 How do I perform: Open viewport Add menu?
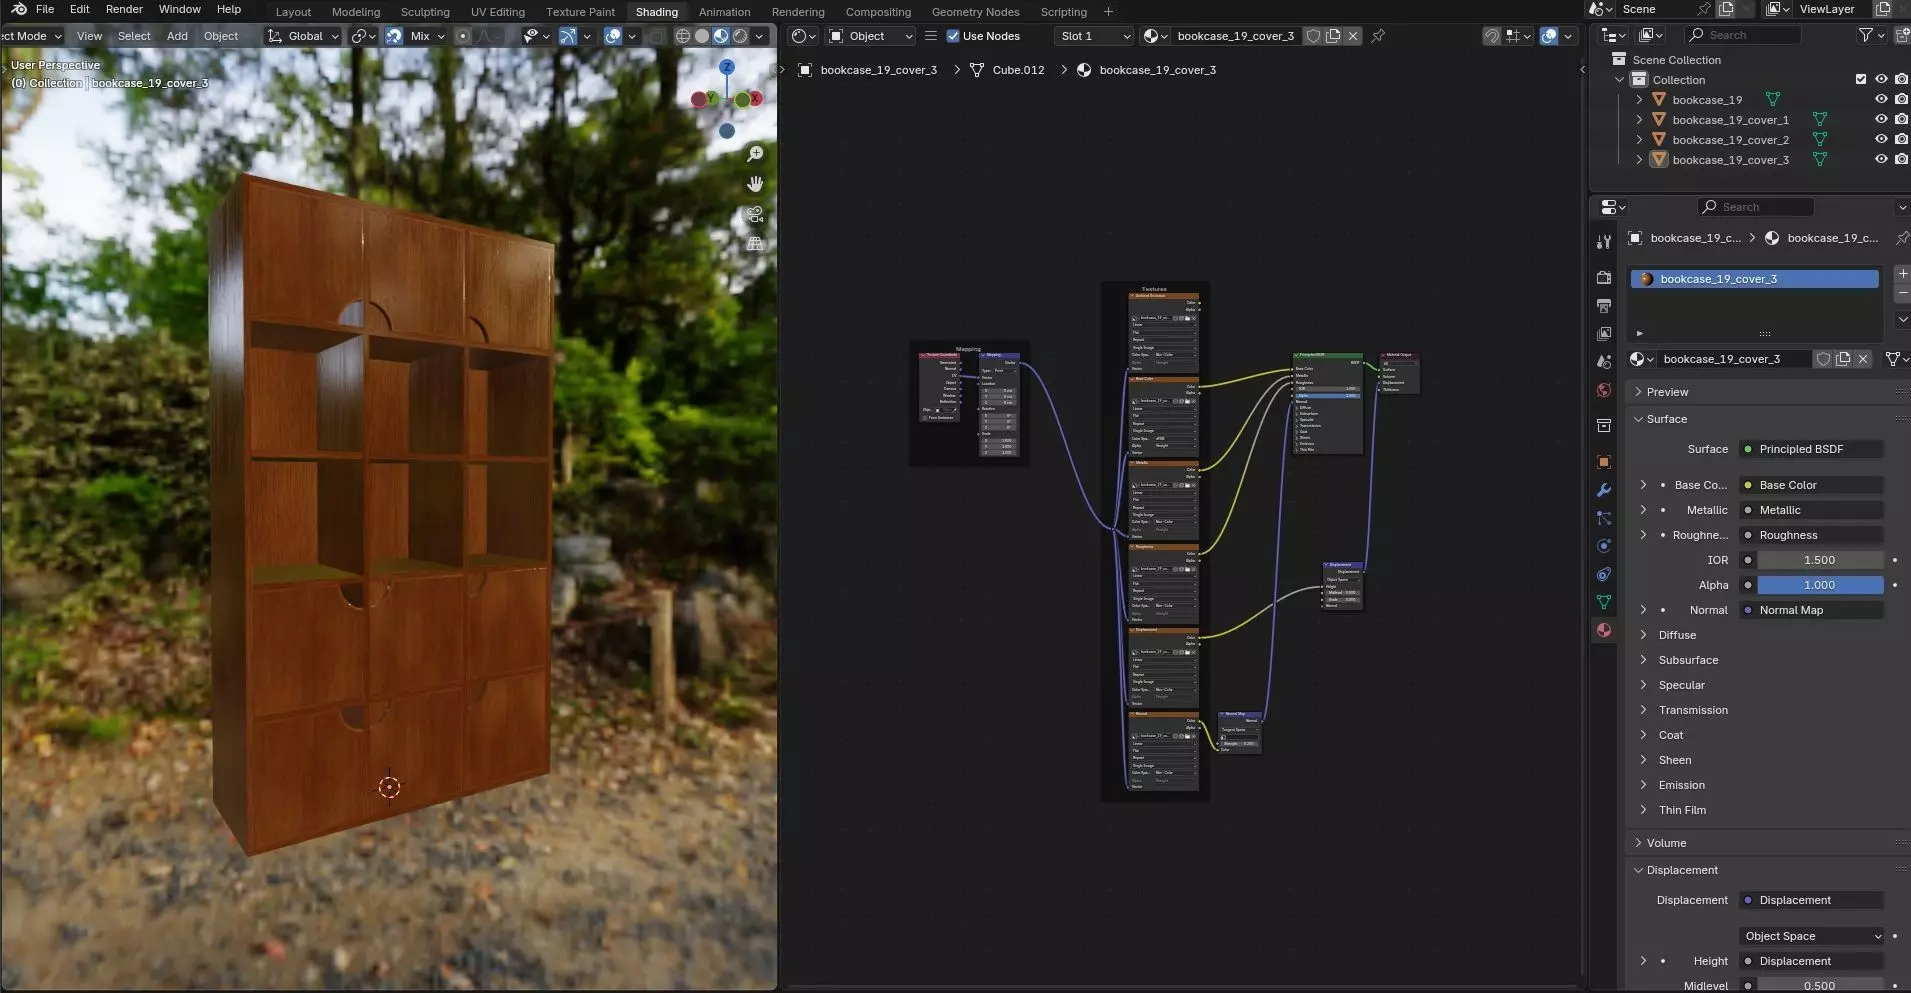(x=177, y=36)
